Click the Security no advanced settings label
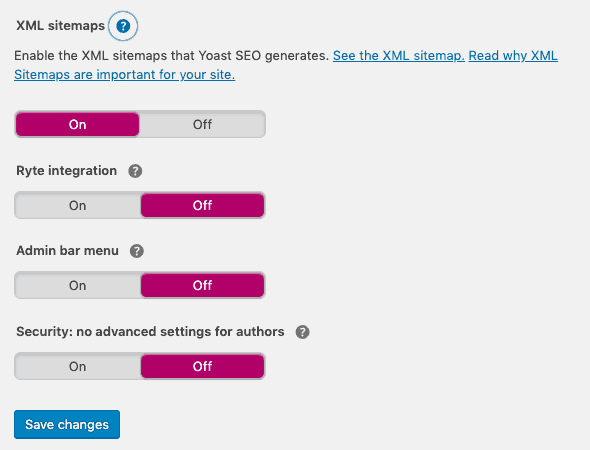 click(150, 331)
